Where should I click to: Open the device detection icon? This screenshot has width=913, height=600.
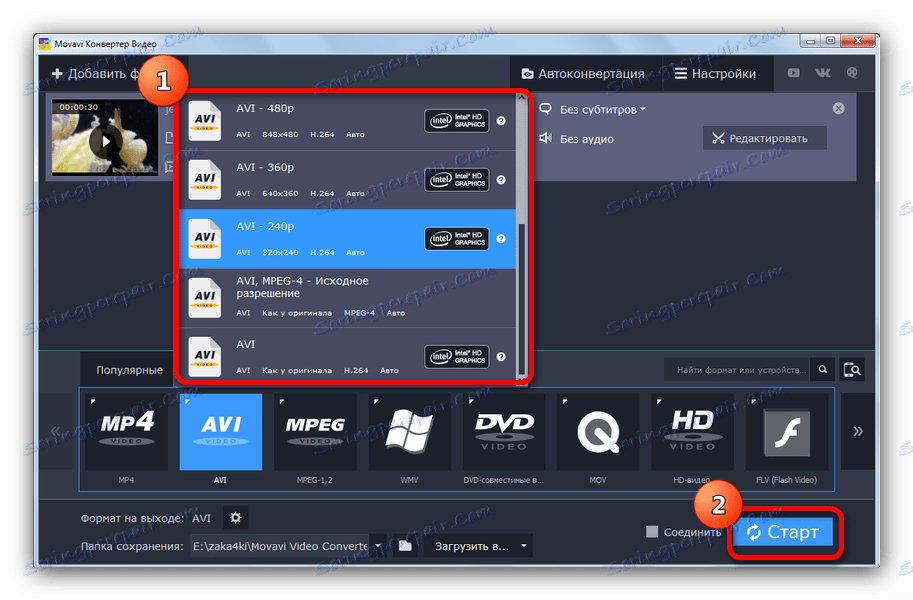pyautogui.click(x=852, y=369)
